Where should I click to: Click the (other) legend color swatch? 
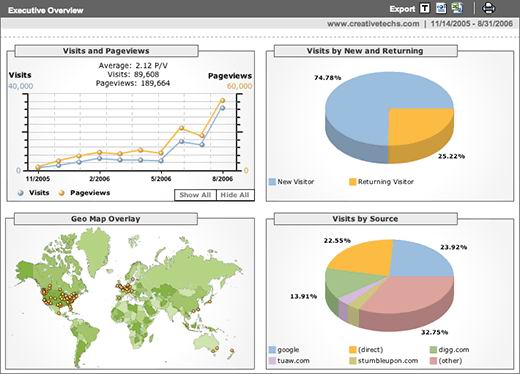click(x=433, y=361)
